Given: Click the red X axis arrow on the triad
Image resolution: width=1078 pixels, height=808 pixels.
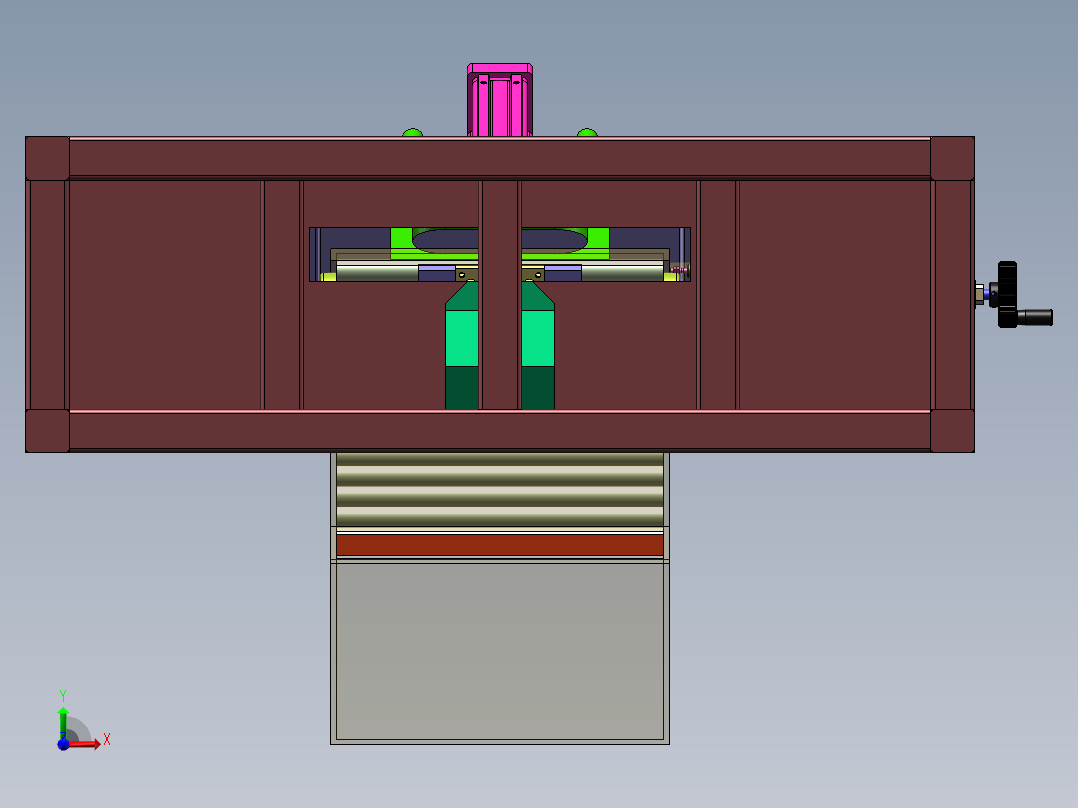Looking at the screenshot, I should [88, 743].
